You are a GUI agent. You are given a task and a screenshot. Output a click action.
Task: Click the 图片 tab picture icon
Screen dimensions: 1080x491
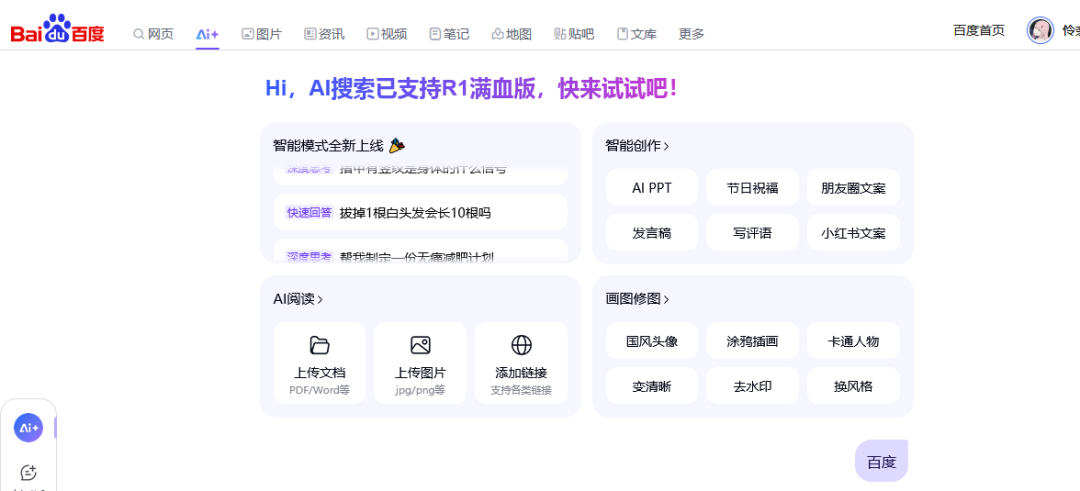point(248,33)
